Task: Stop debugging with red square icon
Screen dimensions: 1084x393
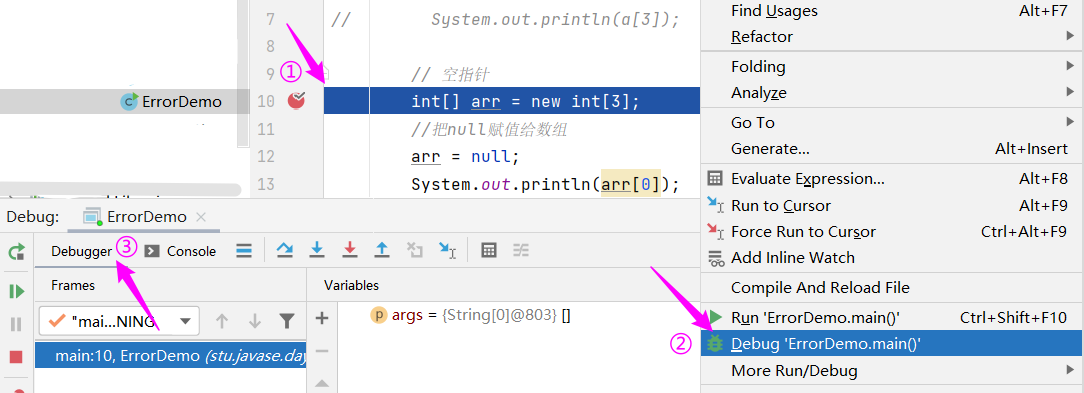Action: click(x=17, y=357)
